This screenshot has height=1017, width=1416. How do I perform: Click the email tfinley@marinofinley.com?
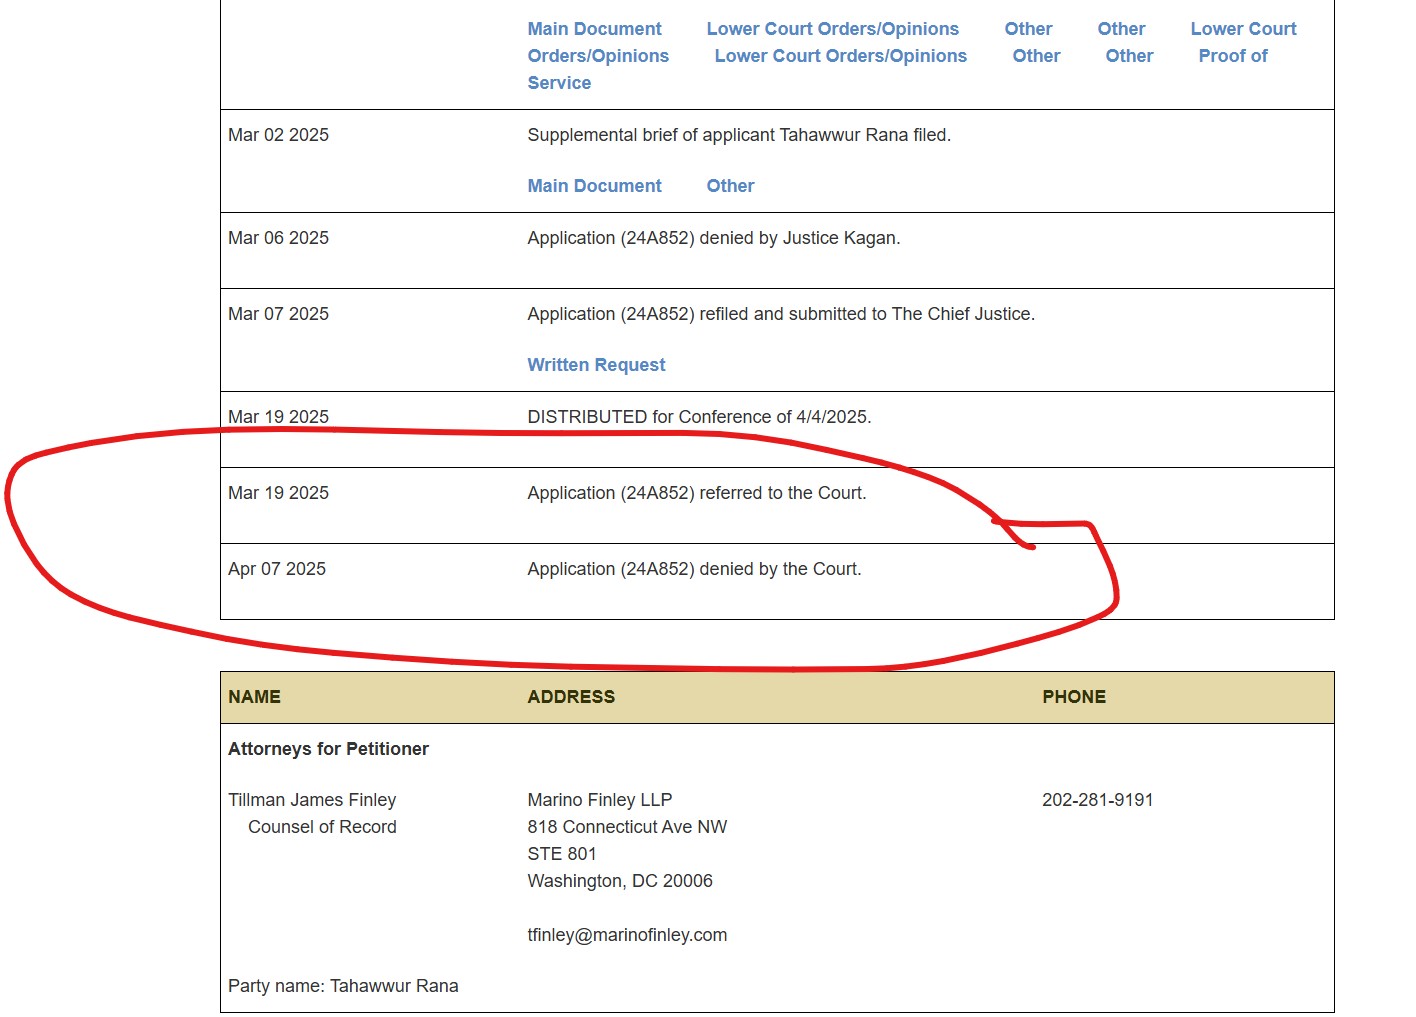pos(627,935)
